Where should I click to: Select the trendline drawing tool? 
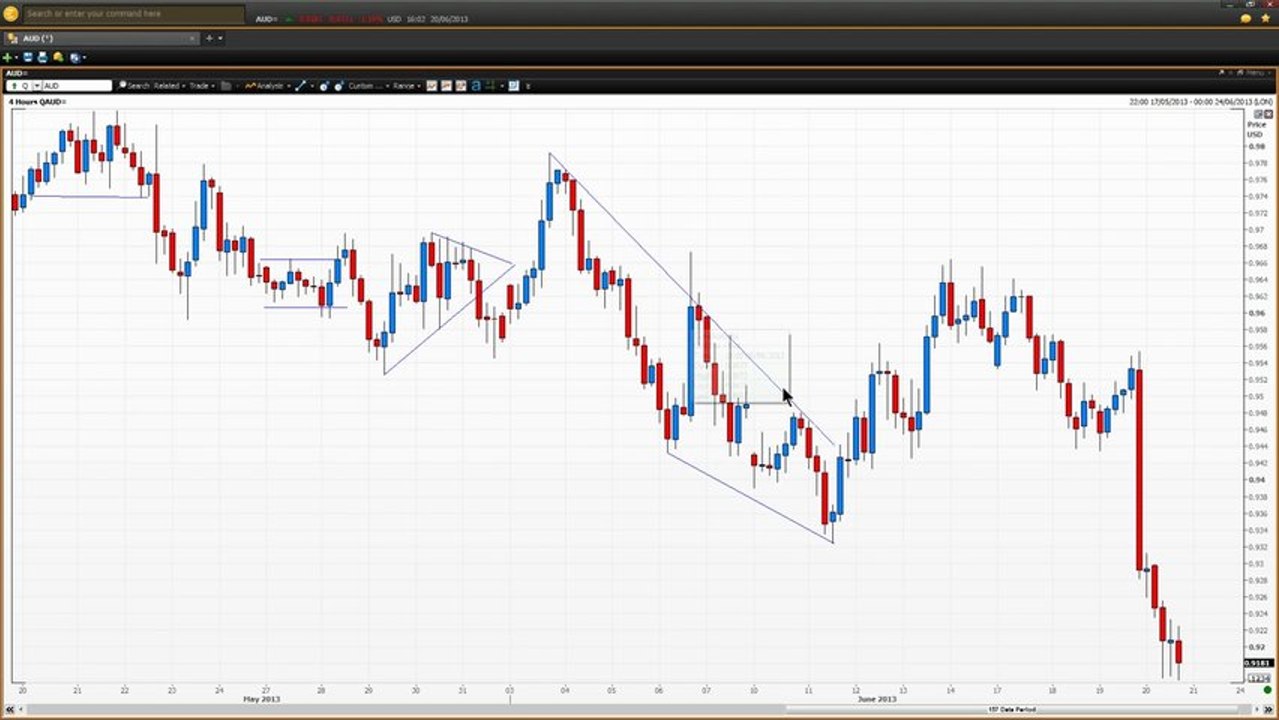tap(300, 86)
